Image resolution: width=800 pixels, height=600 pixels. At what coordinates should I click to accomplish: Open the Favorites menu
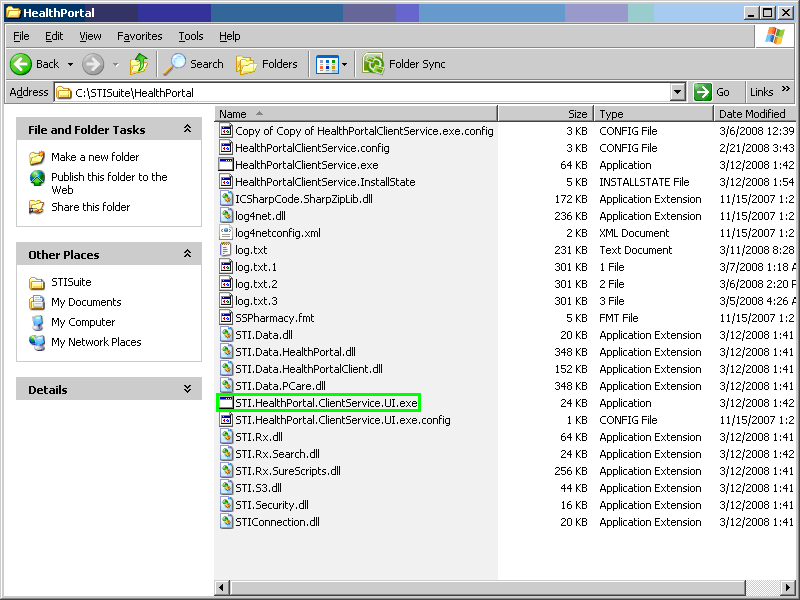[140, 36]
